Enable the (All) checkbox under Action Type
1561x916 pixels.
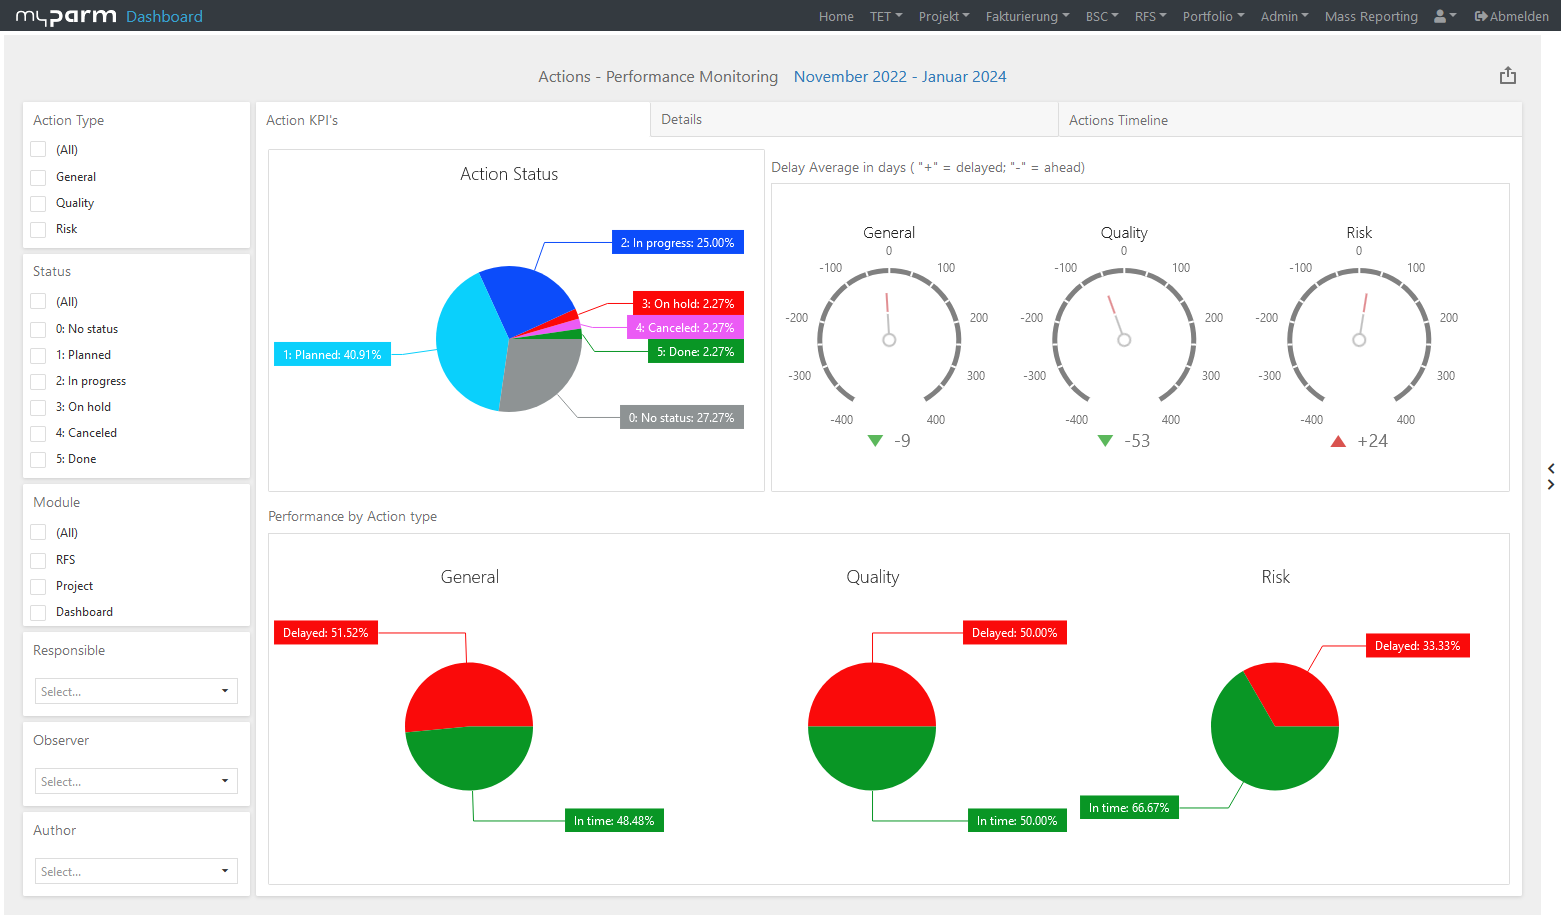coord(37,149)
